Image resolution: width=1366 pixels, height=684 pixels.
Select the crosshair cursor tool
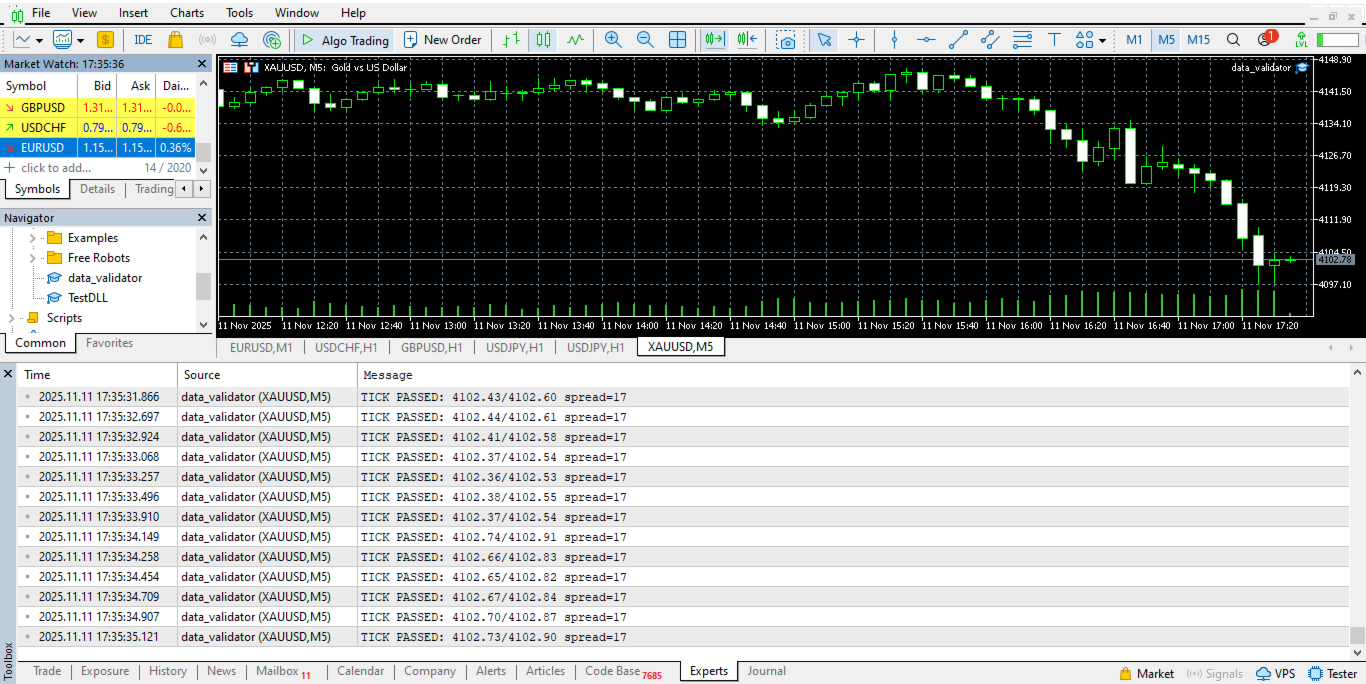pos(856,40)
